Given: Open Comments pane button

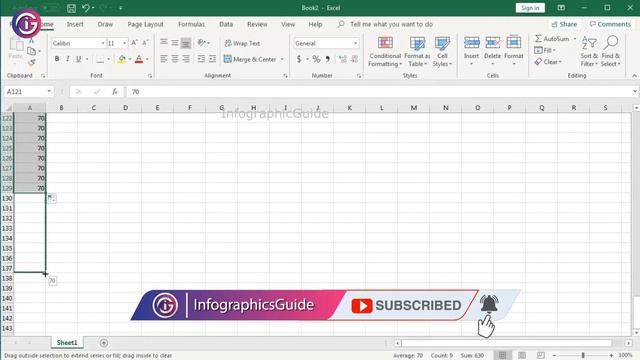Looking at the screenshot, I should coord(610,24).
